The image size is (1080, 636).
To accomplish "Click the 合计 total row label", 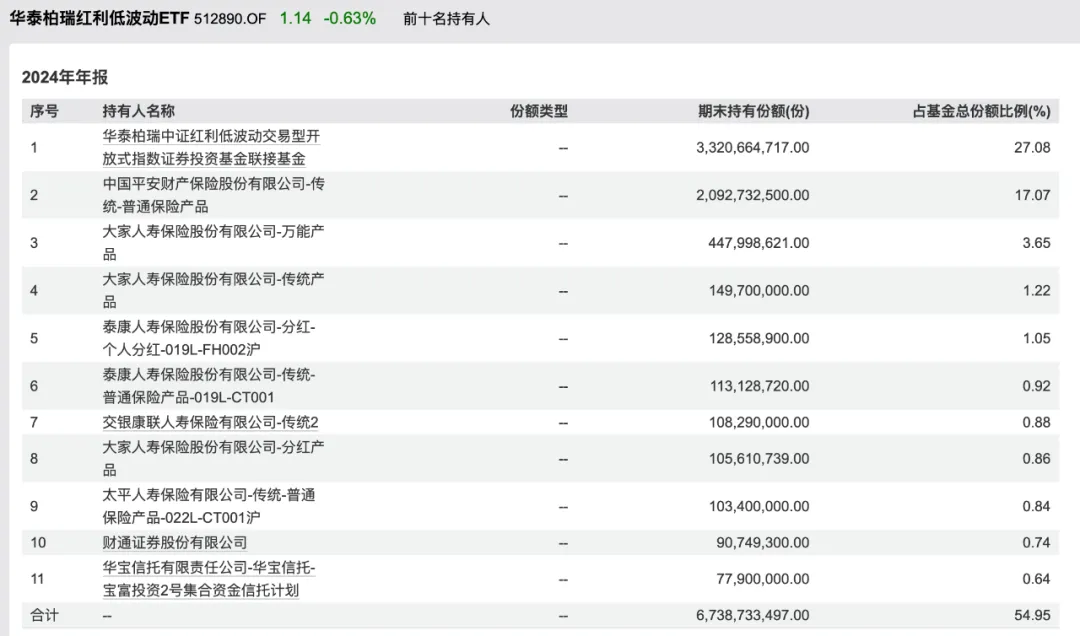I will (44, 615).
